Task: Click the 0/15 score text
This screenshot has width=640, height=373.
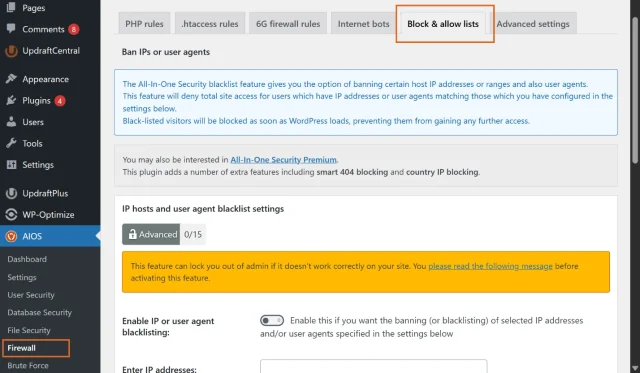Action: click(x=193, y=234)
